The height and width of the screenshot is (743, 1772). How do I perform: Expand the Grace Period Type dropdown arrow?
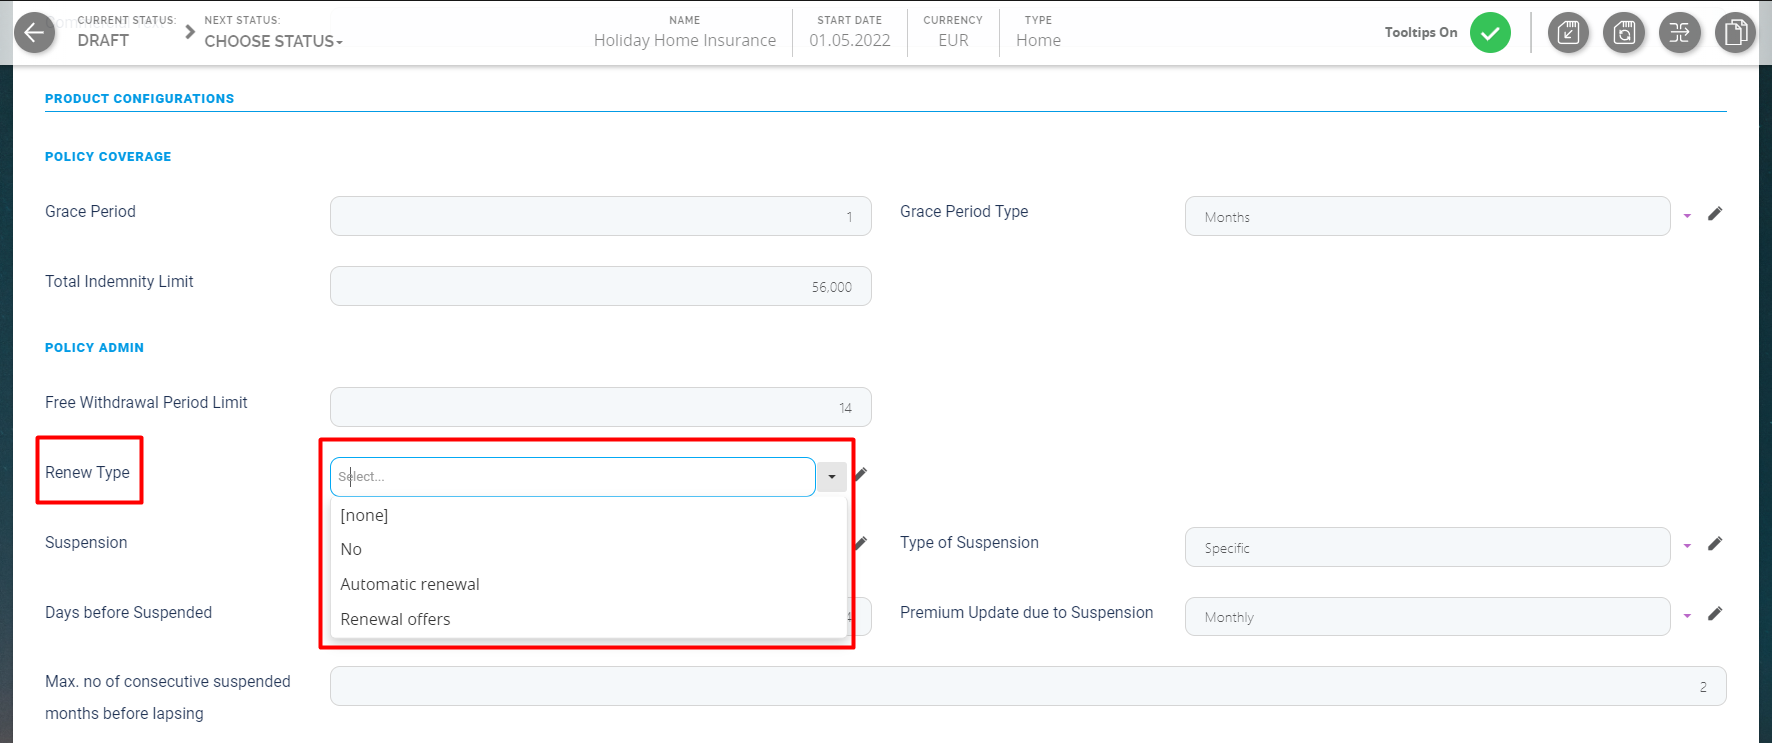tap(1687, 216)
